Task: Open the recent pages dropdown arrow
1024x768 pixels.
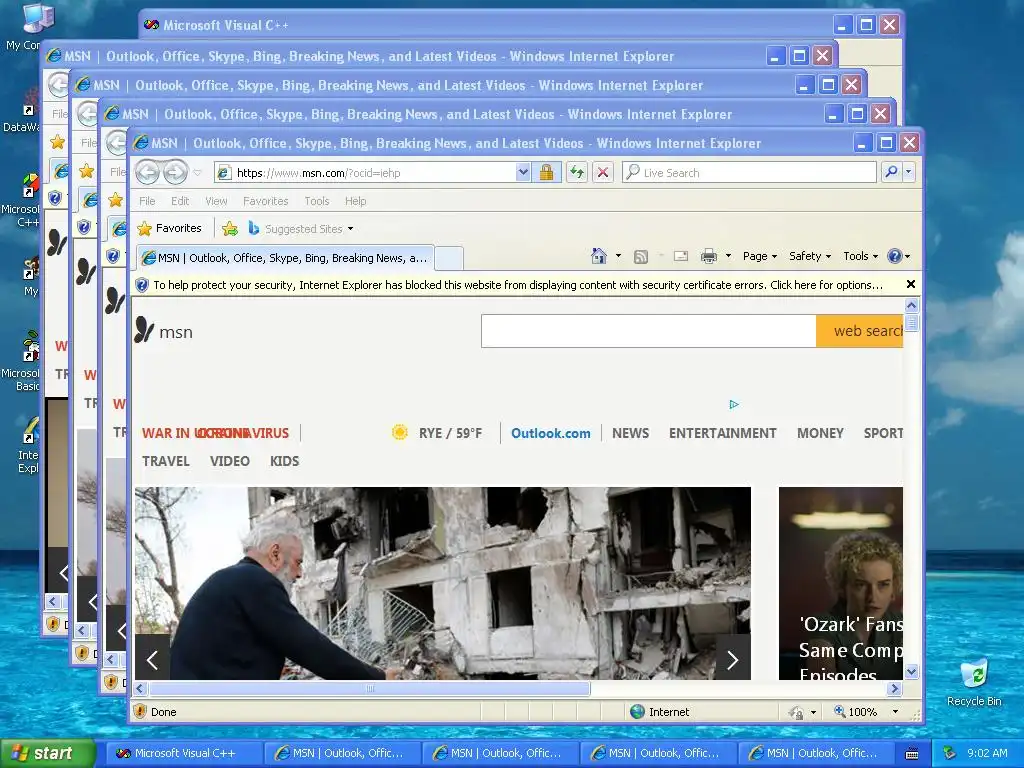Action: [197, 172]
